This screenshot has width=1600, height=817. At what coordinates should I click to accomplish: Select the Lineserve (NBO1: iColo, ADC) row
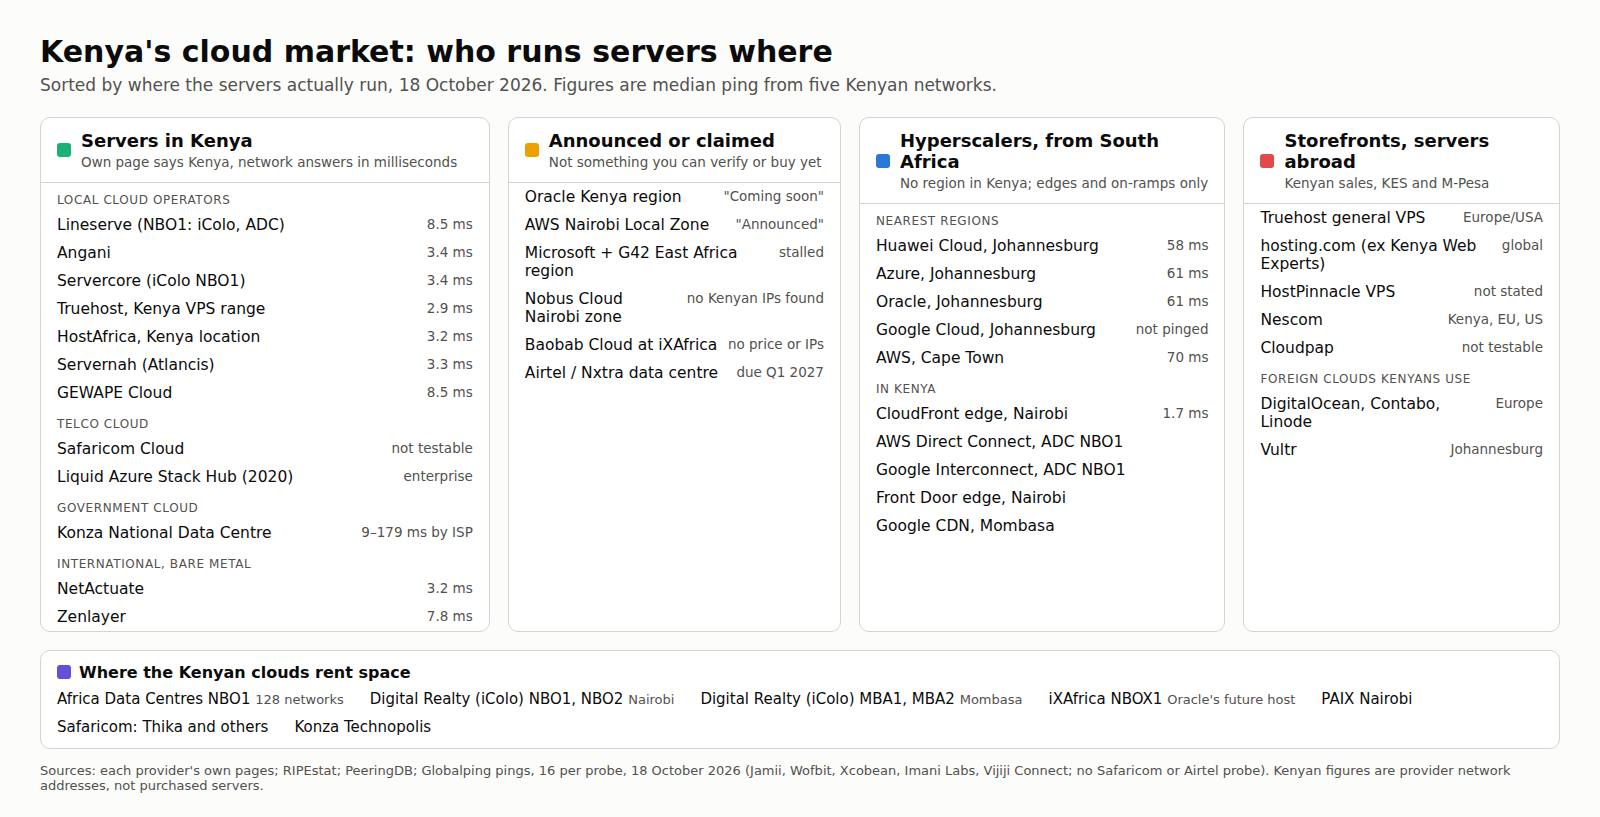265,224
